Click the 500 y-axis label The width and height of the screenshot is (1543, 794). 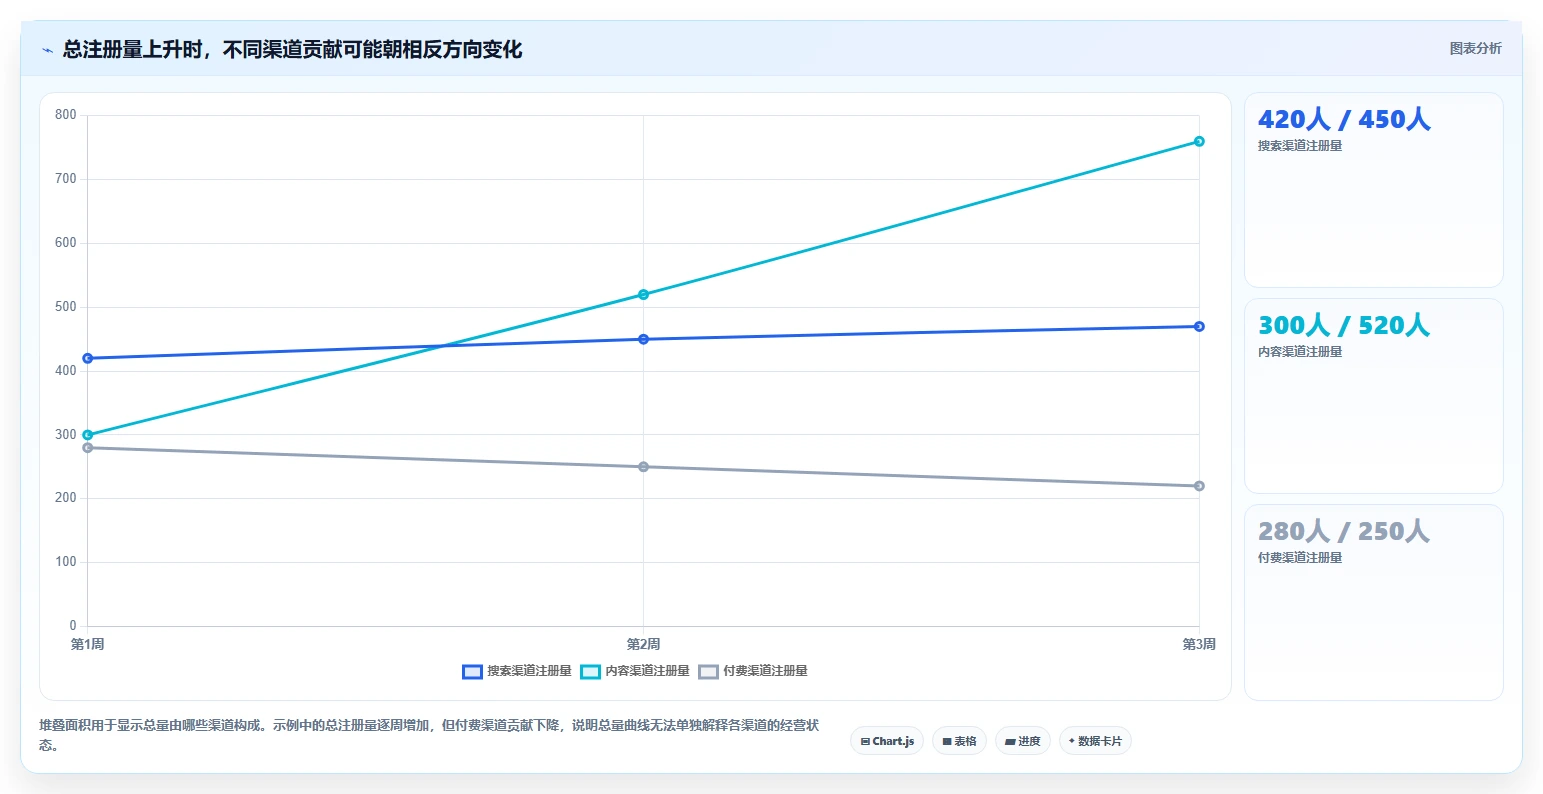[x=66, y=307]
